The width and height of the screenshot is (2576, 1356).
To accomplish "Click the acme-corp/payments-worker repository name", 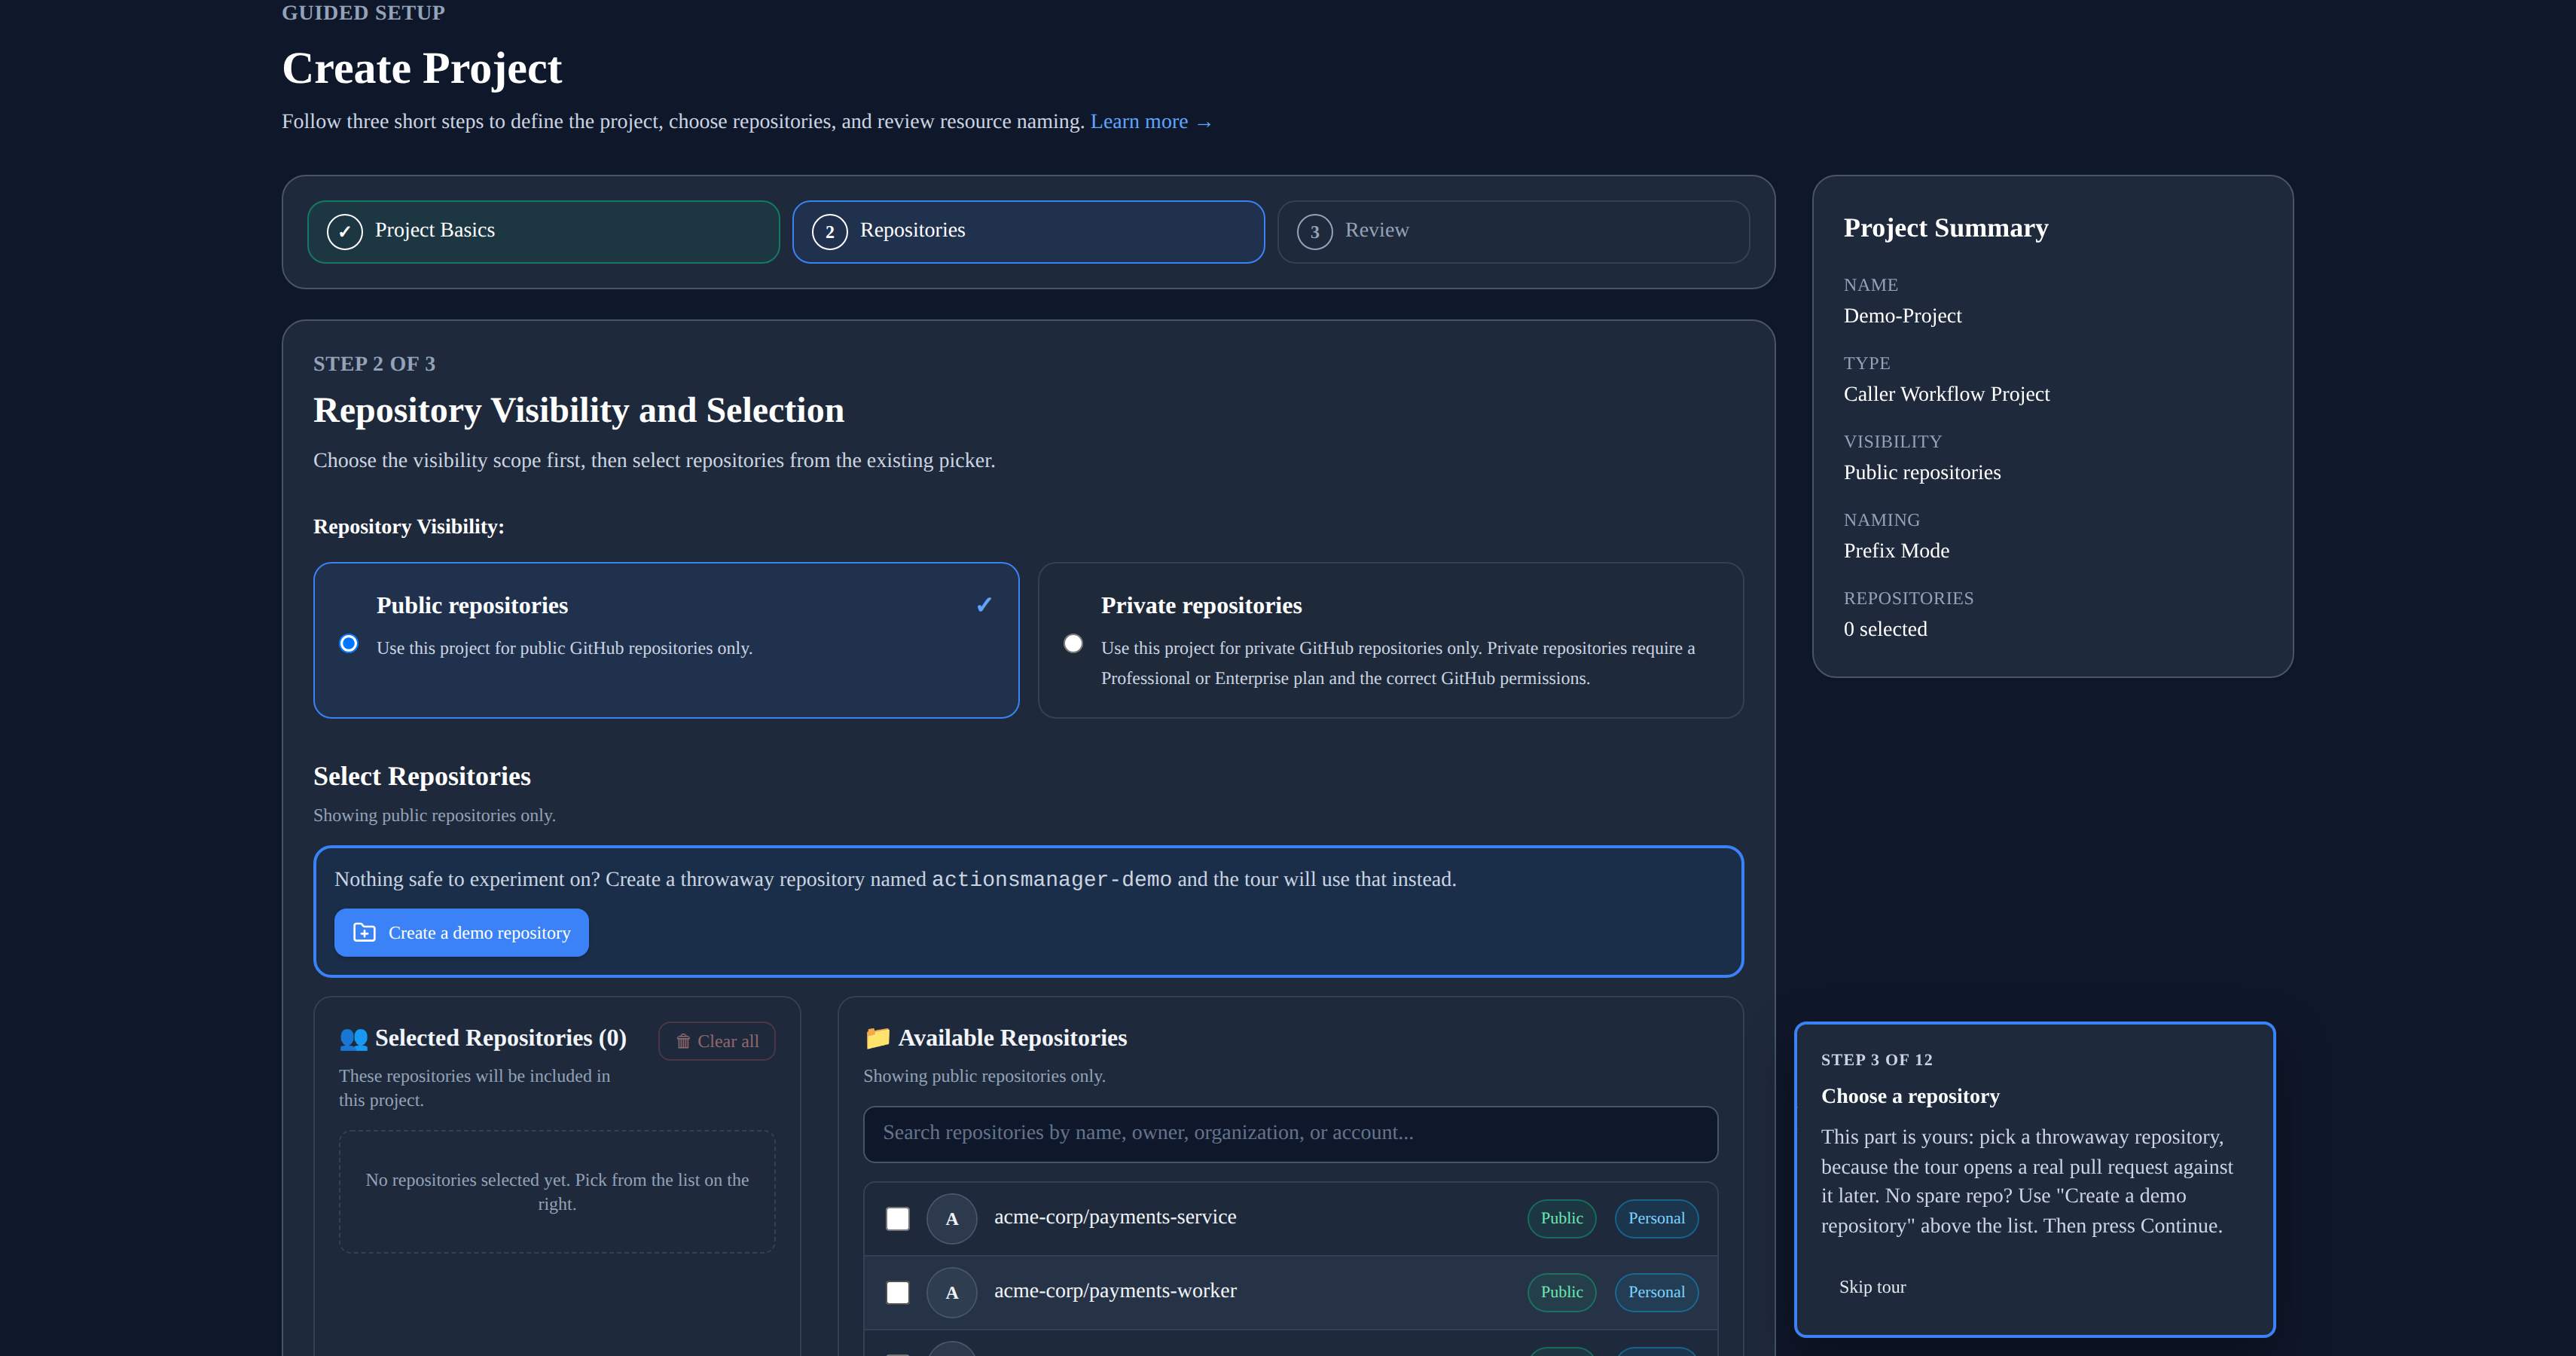I will tap(1115, 1291).
